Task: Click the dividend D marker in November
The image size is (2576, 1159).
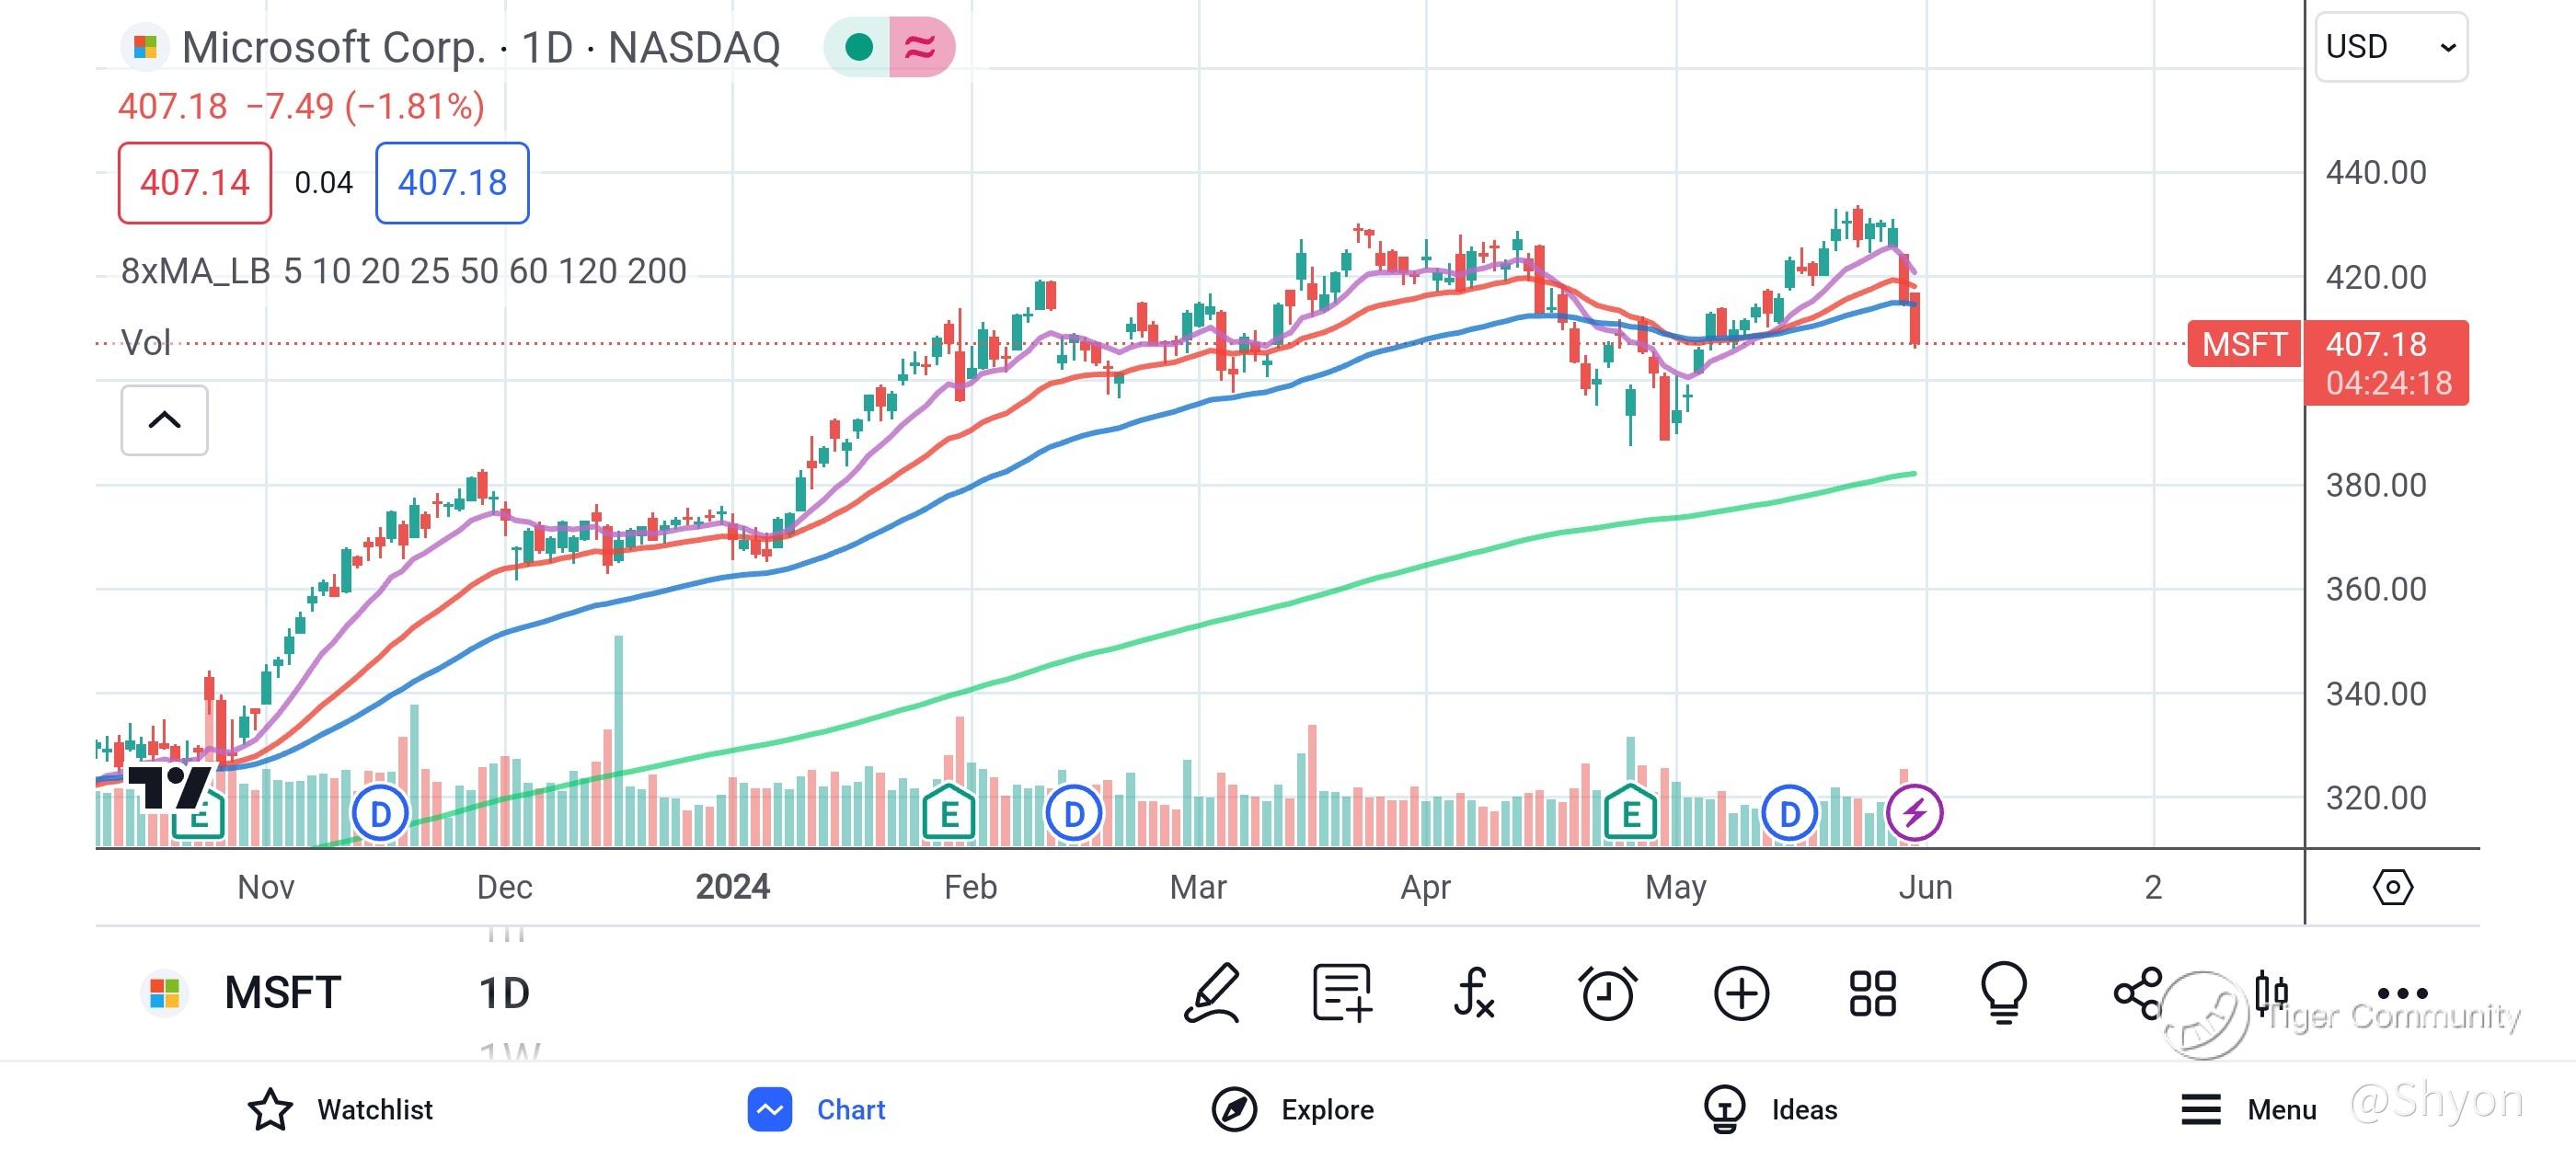Action: [x=380, y=813]
